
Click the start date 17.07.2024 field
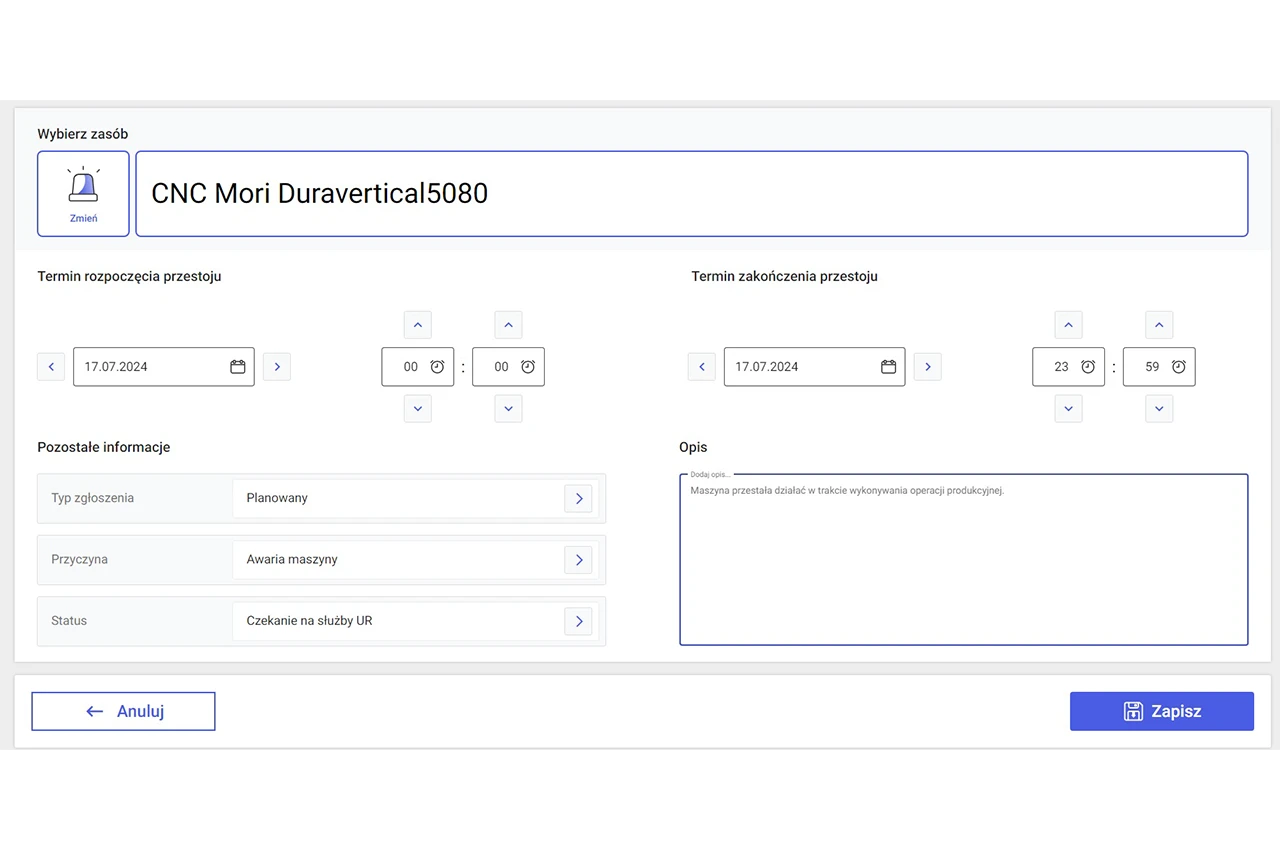(x=164, y=367)
